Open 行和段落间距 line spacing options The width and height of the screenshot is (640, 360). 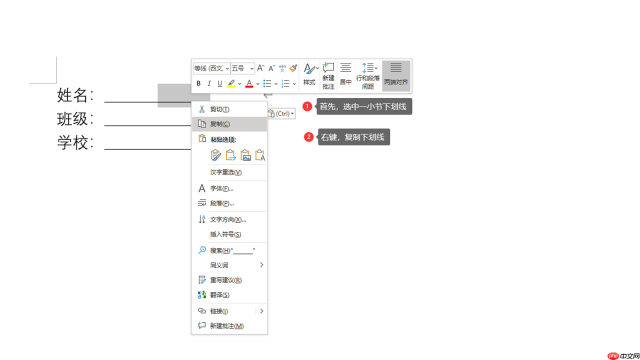368,76
